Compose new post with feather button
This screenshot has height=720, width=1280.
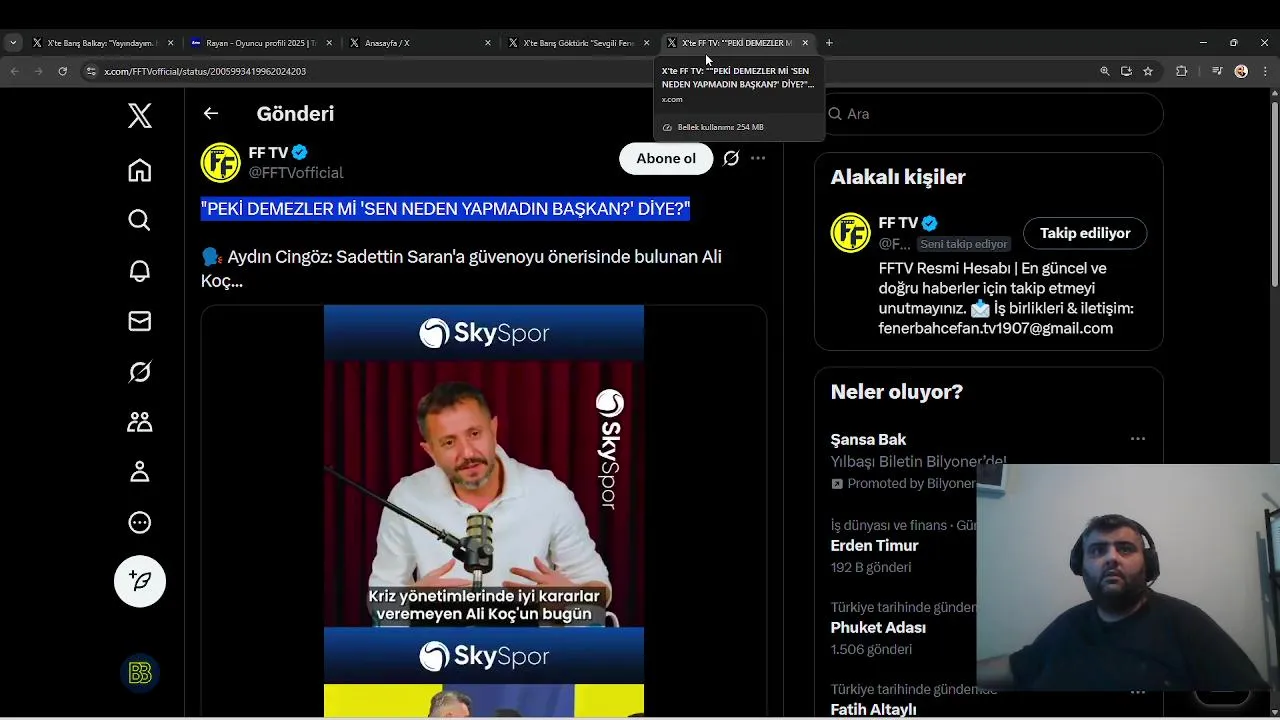pyautogui.click(x=140, y=581)
